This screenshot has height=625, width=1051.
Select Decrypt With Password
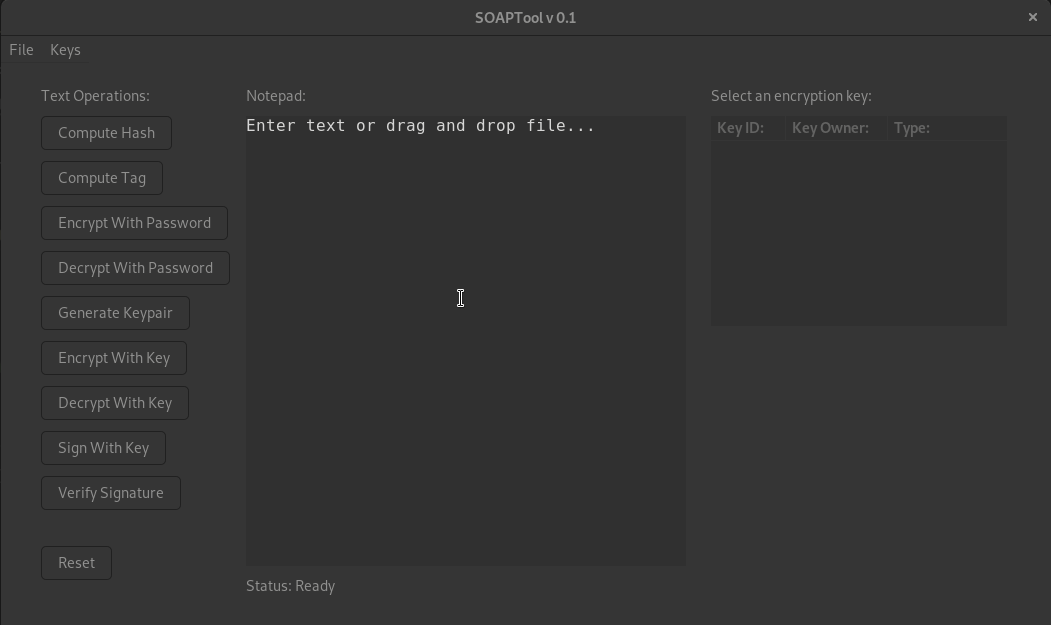point(135,268)
